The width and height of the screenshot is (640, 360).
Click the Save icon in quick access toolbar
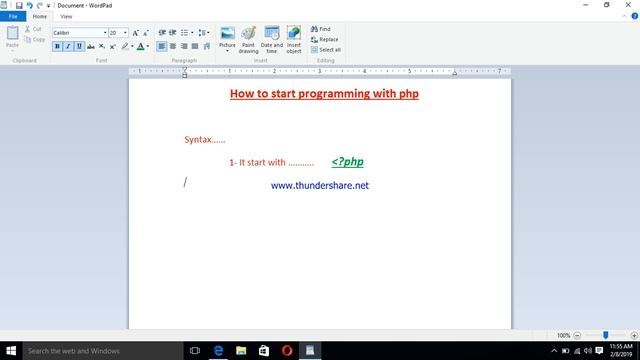point(19,5)
